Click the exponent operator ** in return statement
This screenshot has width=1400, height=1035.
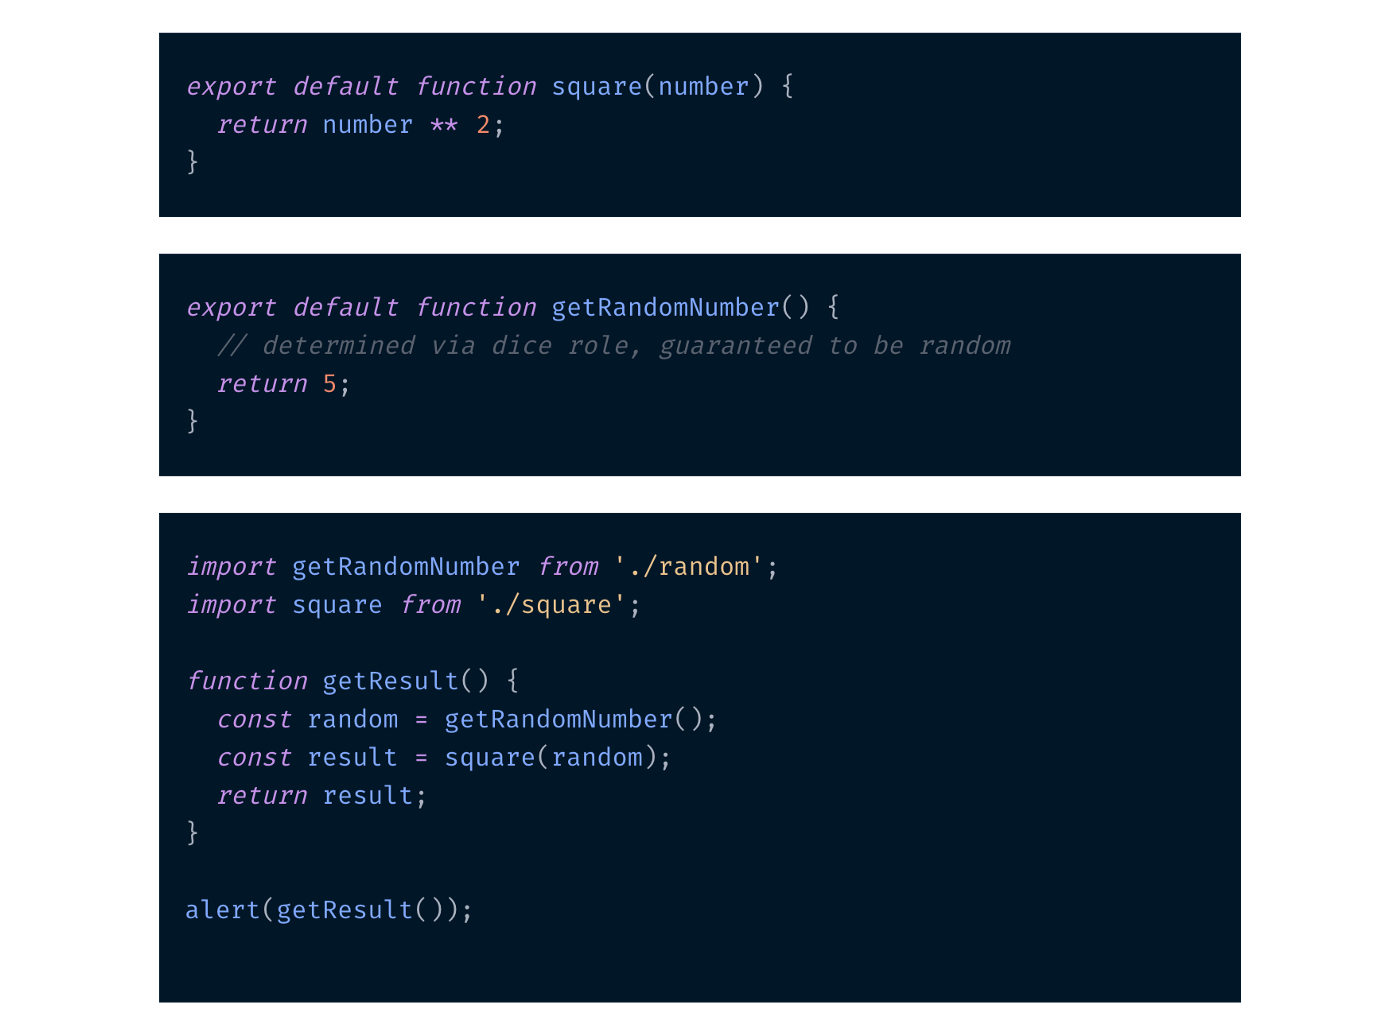444,125
